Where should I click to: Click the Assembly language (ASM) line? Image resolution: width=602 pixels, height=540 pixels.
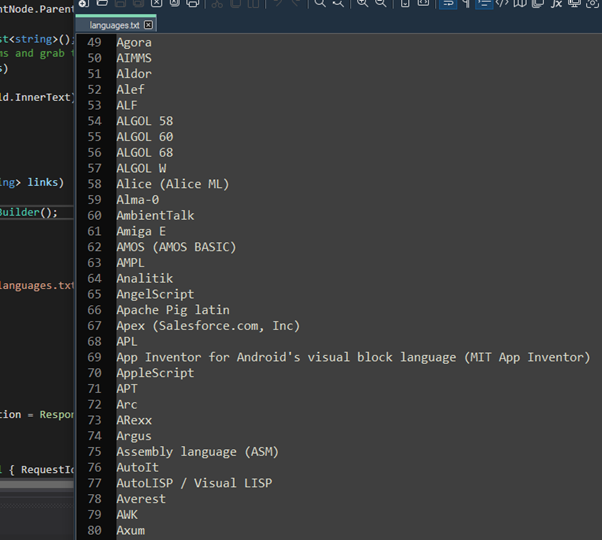[x=197, y=451]
